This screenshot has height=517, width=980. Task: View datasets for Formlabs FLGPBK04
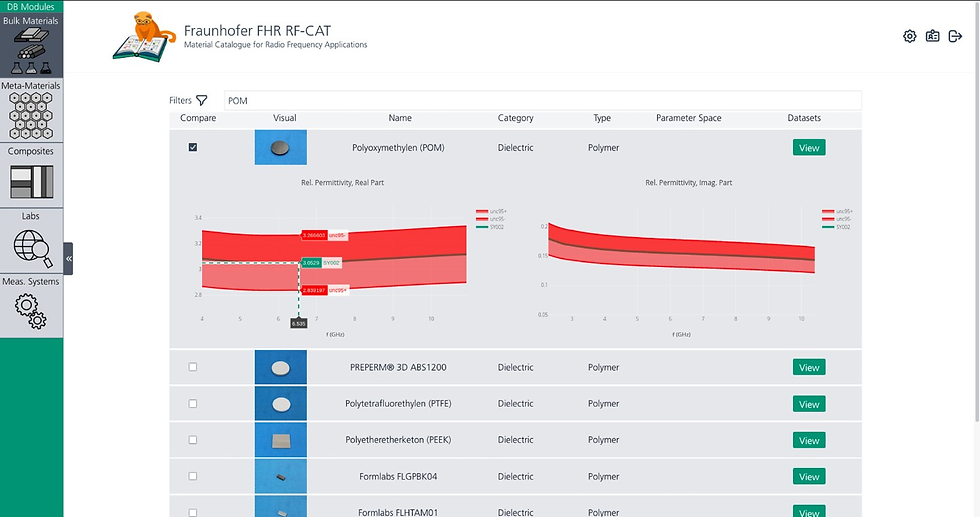809,476
